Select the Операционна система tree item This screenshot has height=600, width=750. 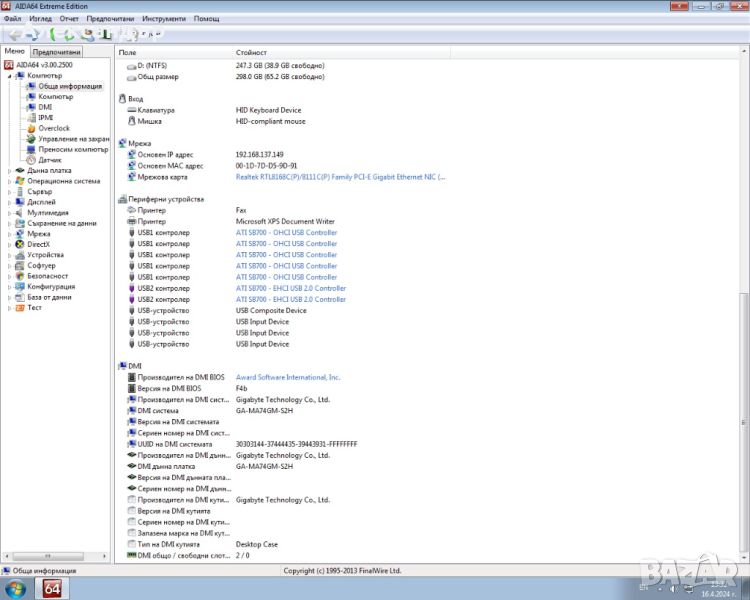click(63, 181)
